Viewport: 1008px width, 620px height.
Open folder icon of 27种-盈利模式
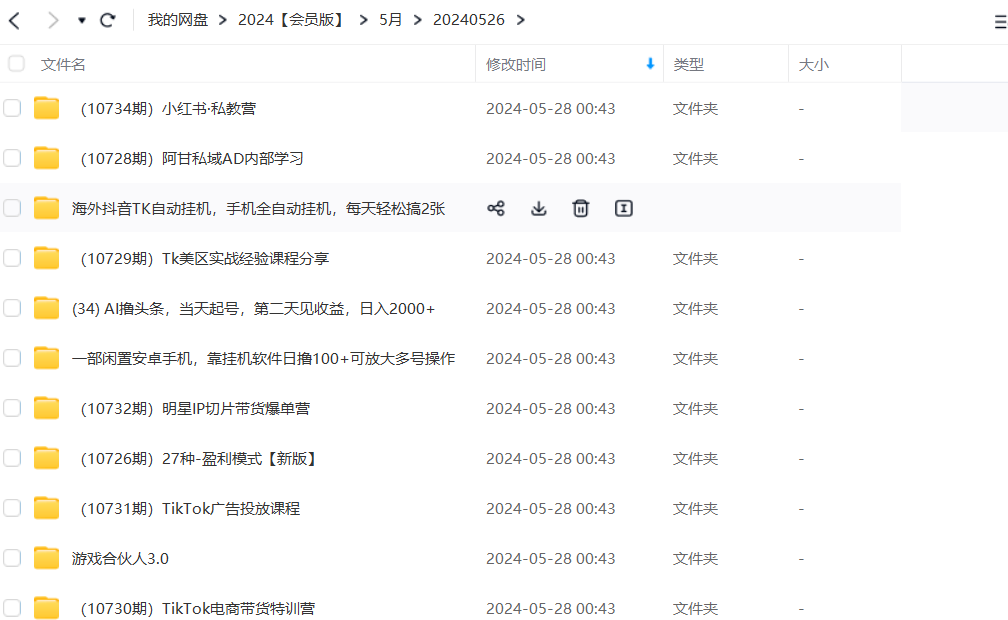[46, 458]
